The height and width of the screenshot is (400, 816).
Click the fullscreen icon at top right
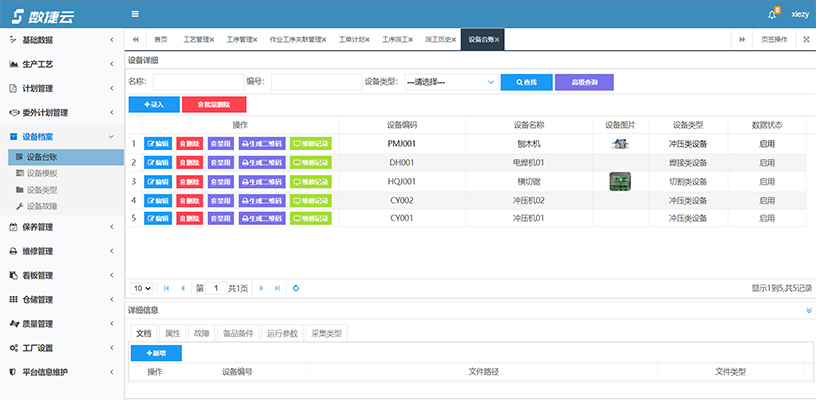click(x=806, y=39)
